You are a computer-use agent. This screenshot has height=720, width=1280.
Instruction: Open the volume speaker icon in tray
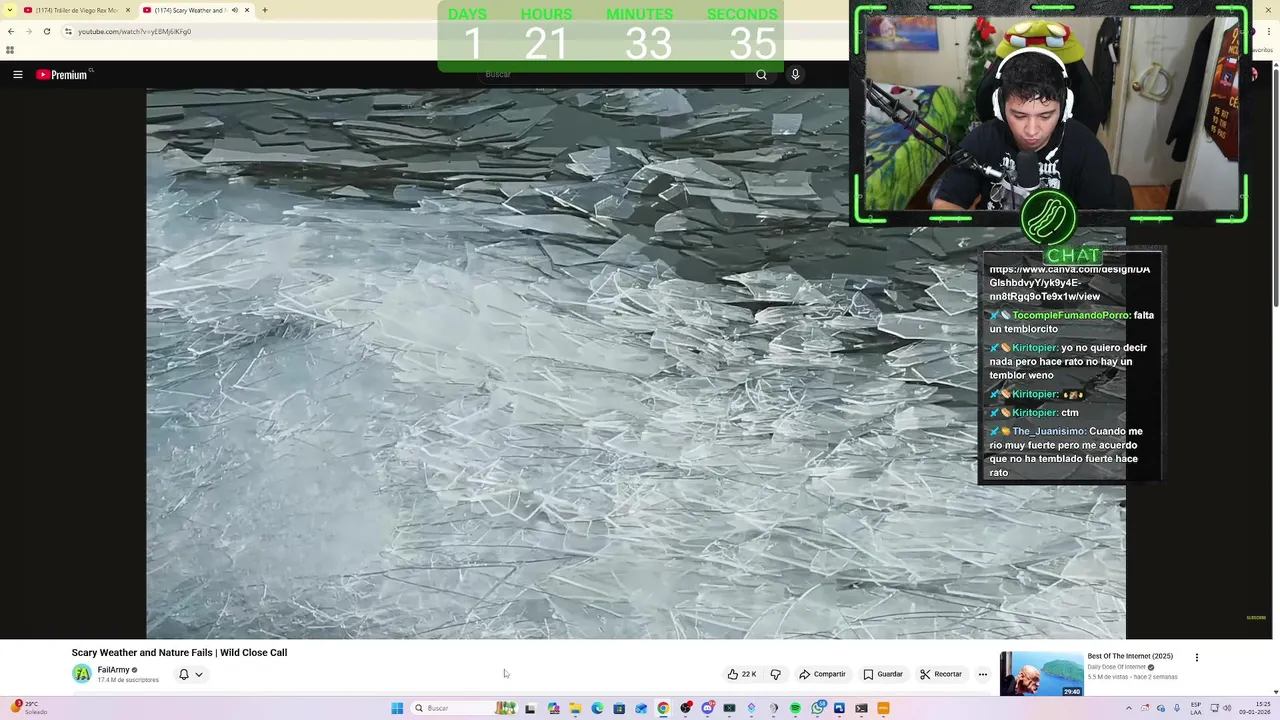point(1227,708)
